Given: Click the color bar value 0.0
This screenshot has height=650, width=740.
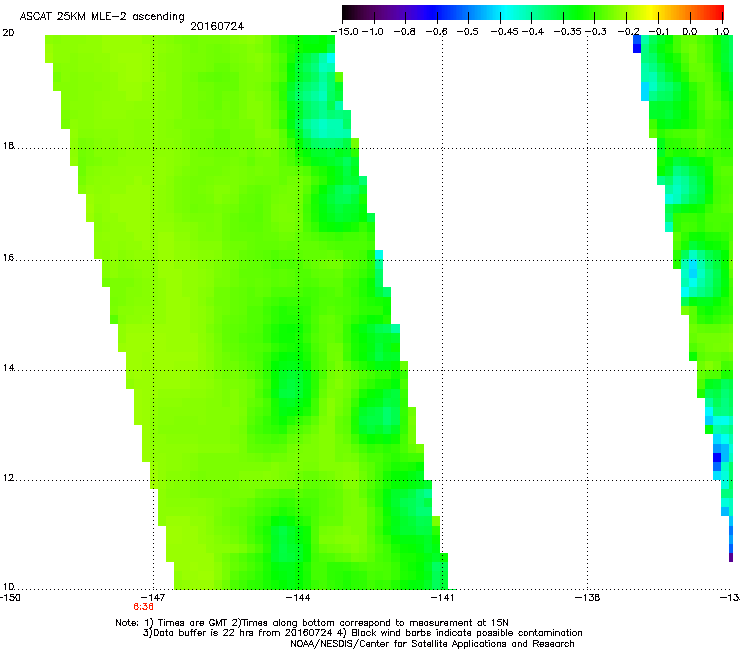Looking at the screenshot, I should (690, 32).
